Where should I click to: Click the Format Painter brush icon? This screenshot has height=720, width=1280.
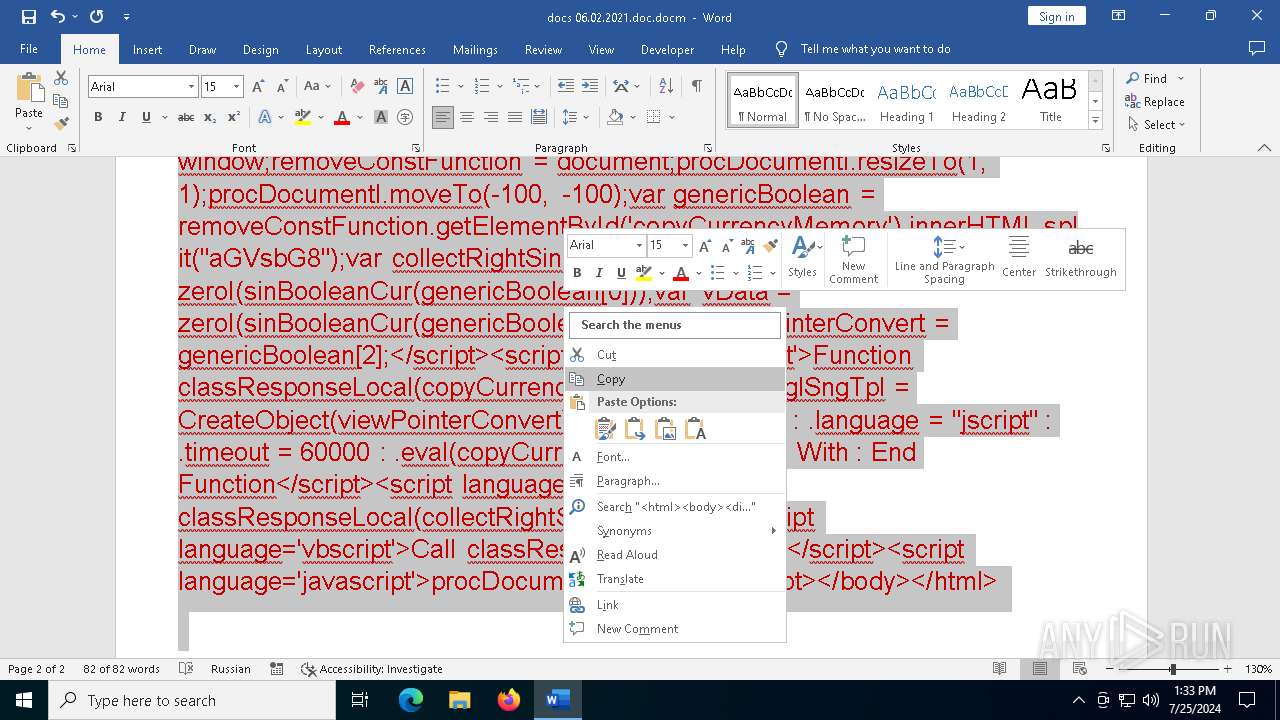[61, 124]
